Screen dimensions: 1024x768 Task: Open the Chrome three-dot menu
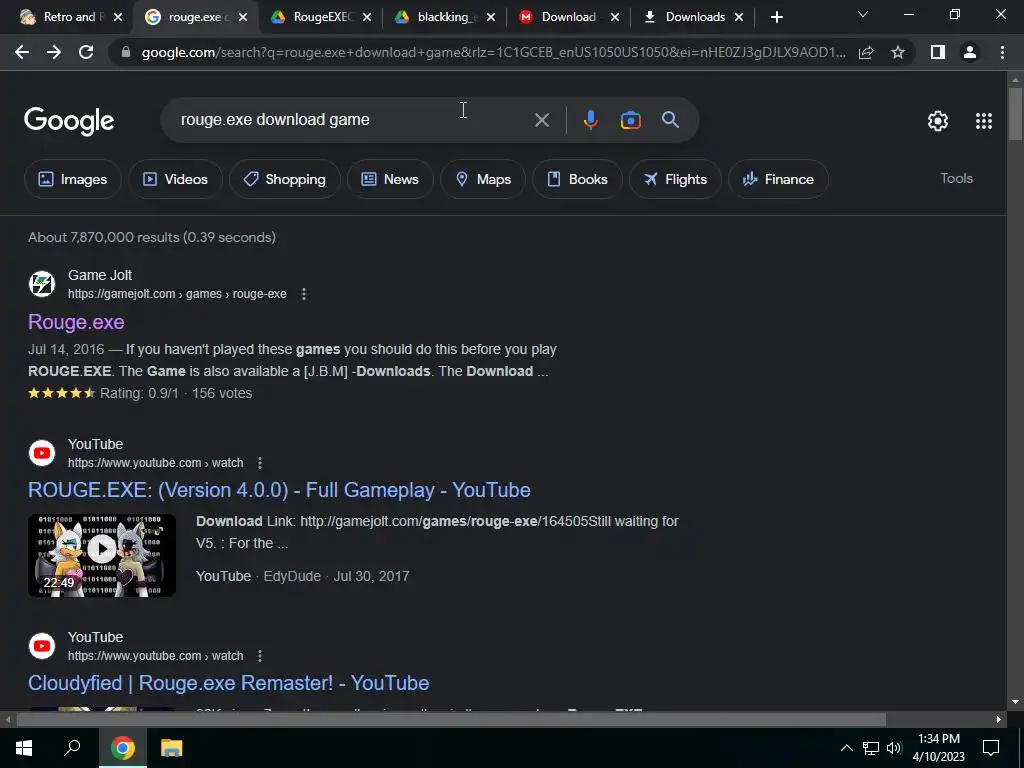[1002, 52]
